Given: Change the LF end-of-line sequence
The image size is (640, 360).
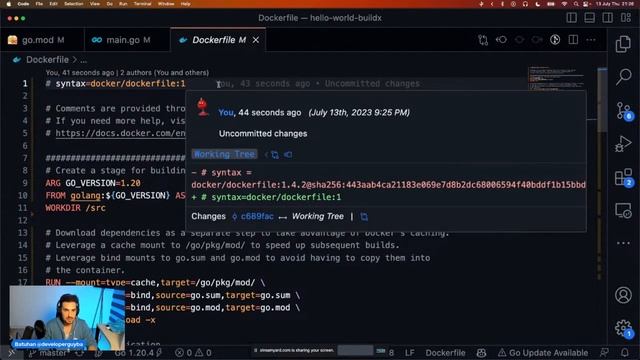Looking at the screenshot, I should (x=410, y=353).
